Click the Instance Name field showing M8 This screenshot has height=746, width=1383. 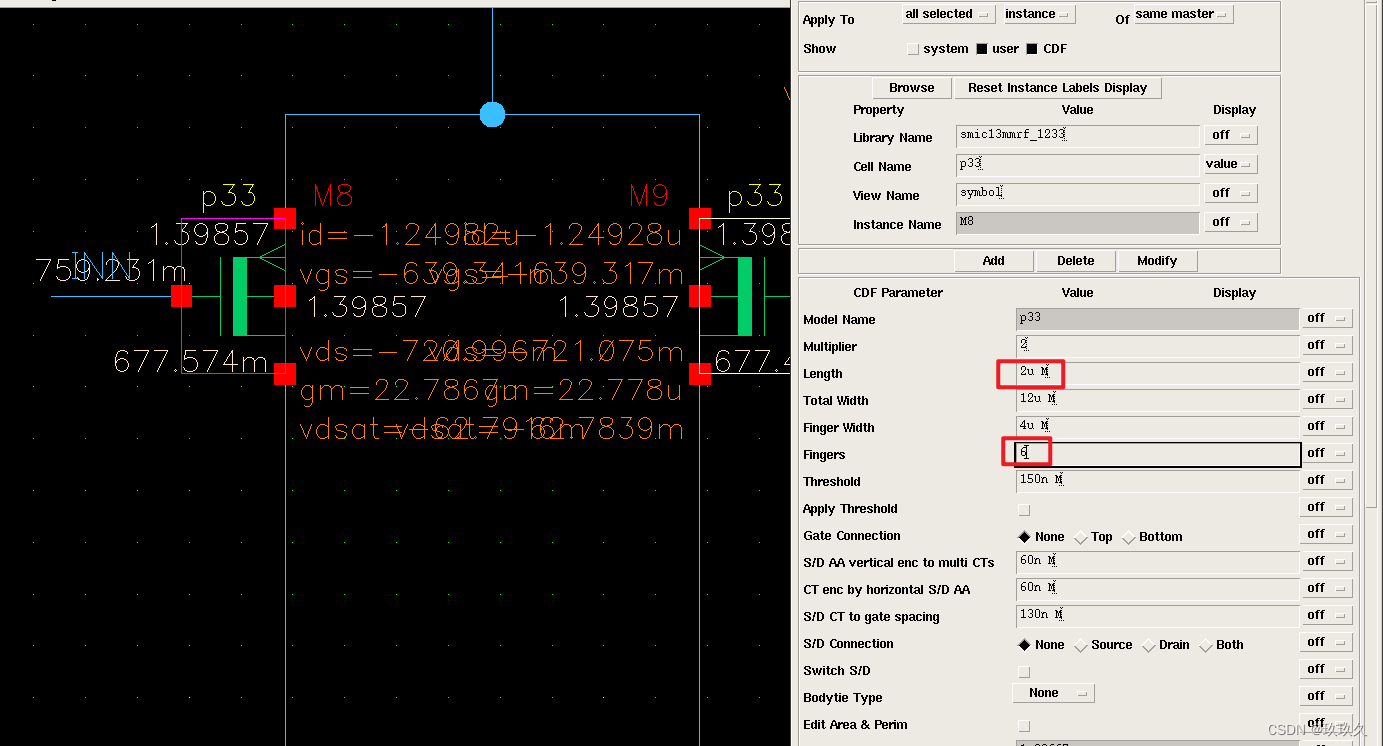pos(1077,223)
